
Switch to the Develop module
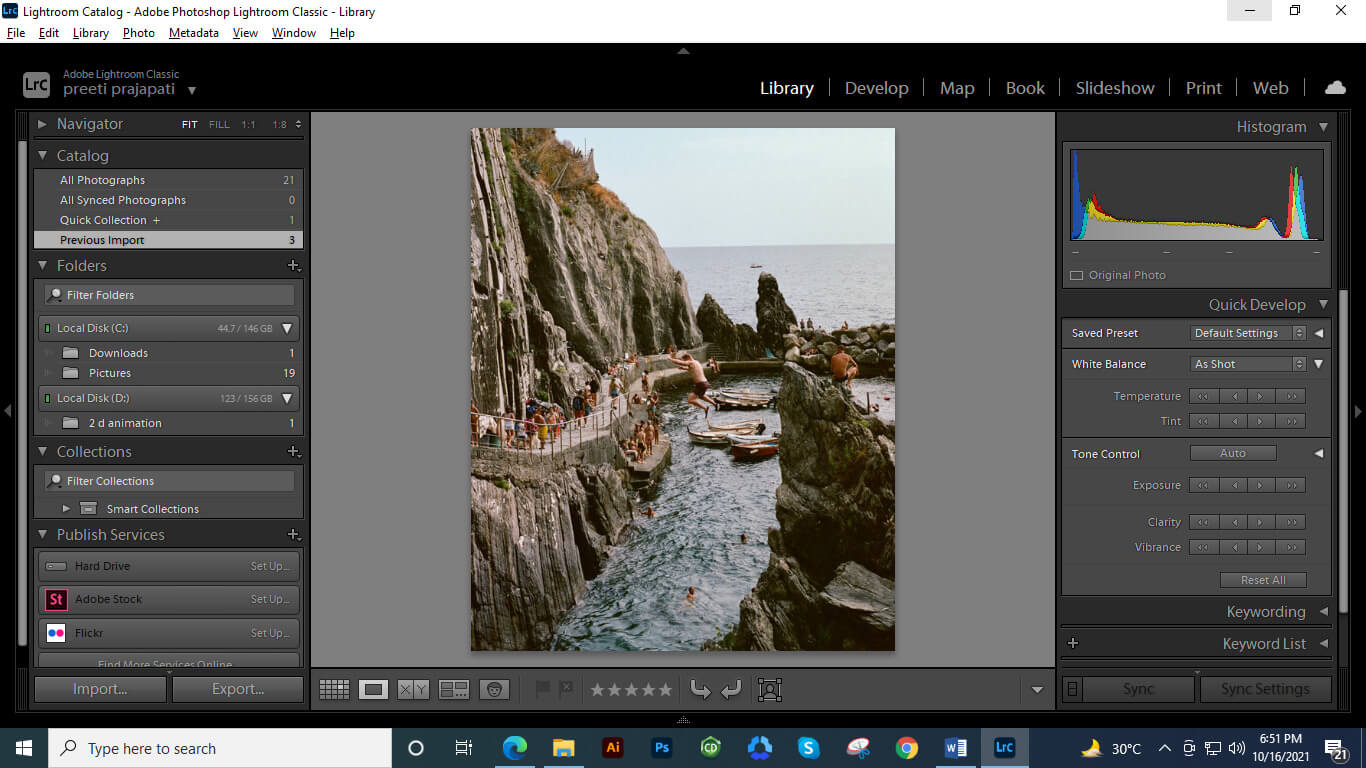(x=877, y=88)
